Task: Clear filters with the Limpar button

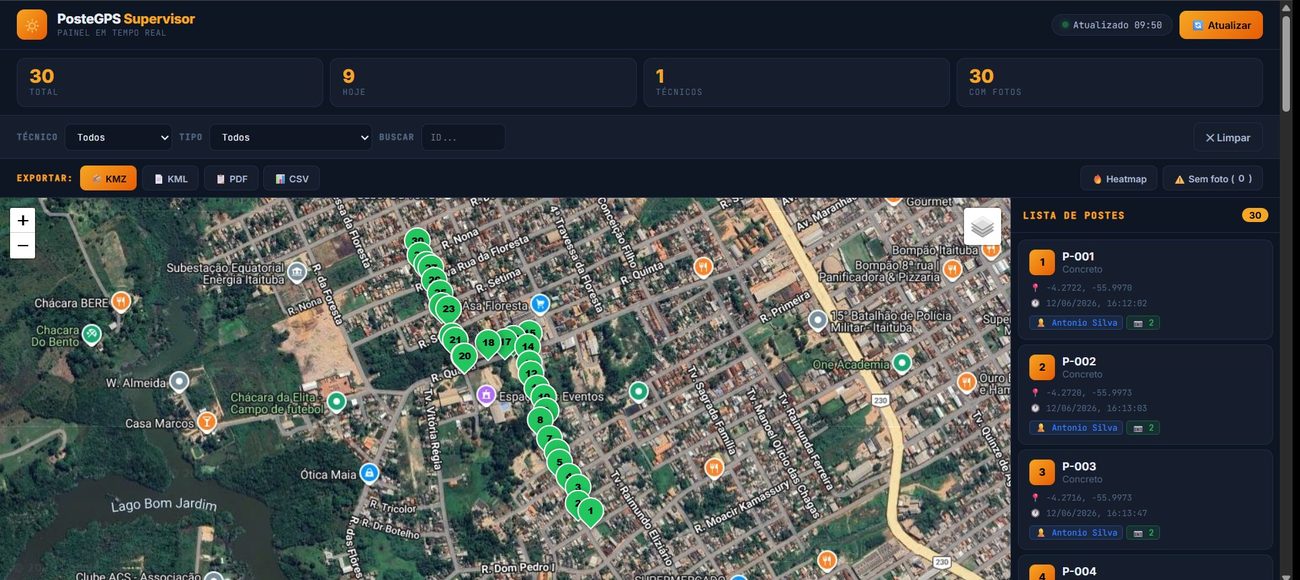Action: click(1227, 137)
